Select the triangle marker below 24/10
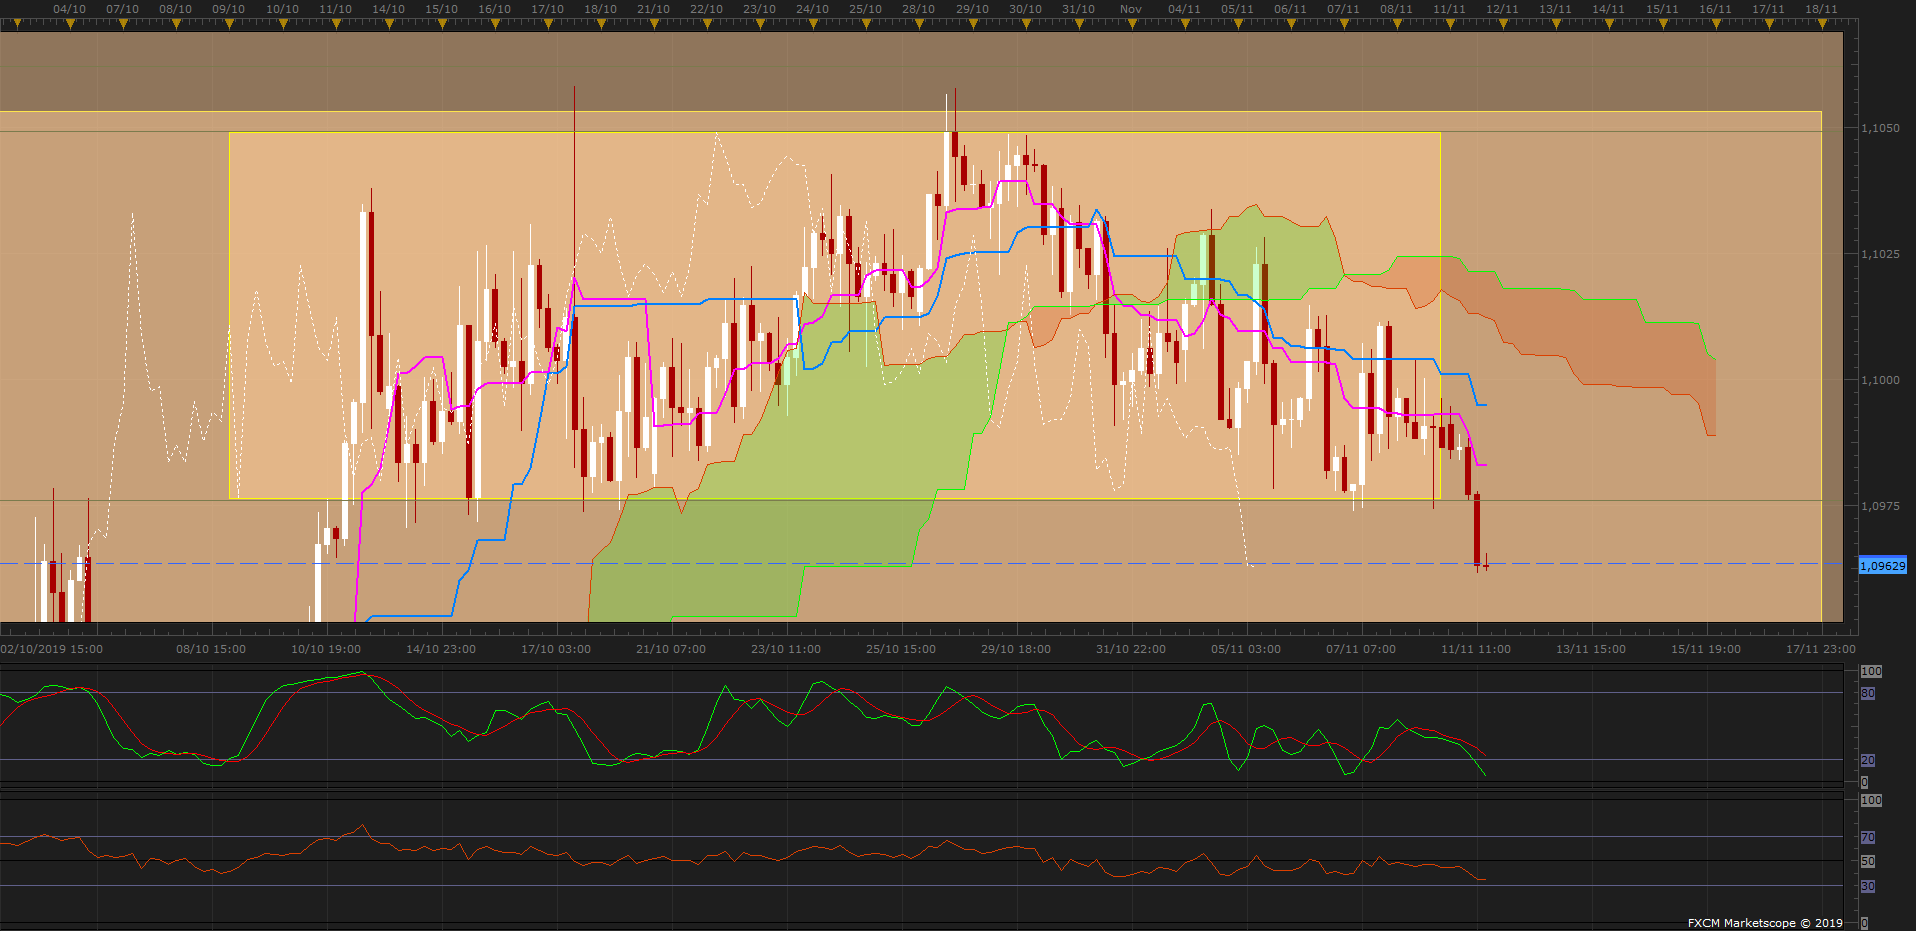Screen dimensions: 1916x931 813,23
